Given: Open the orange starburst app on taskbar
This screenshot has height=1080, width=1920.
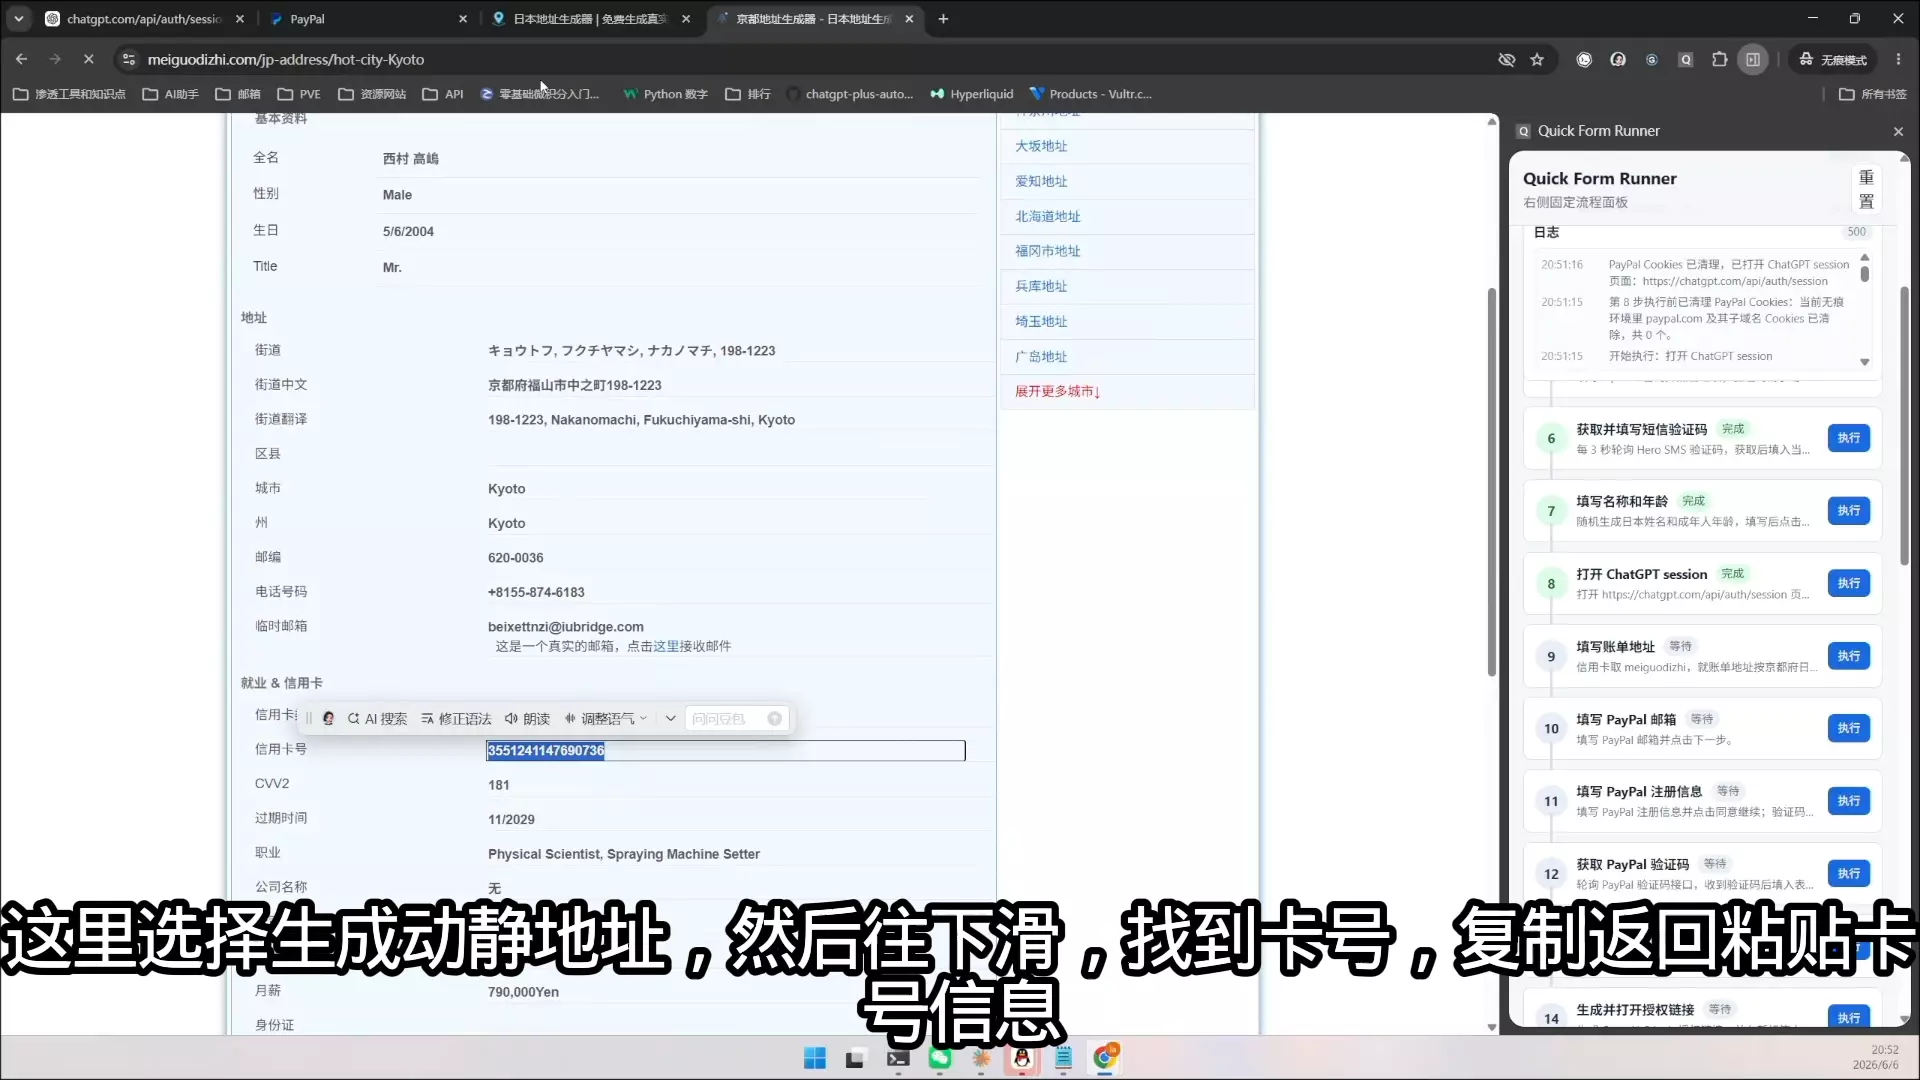Looking at the screenshot, I should (x=981, y=1058).
